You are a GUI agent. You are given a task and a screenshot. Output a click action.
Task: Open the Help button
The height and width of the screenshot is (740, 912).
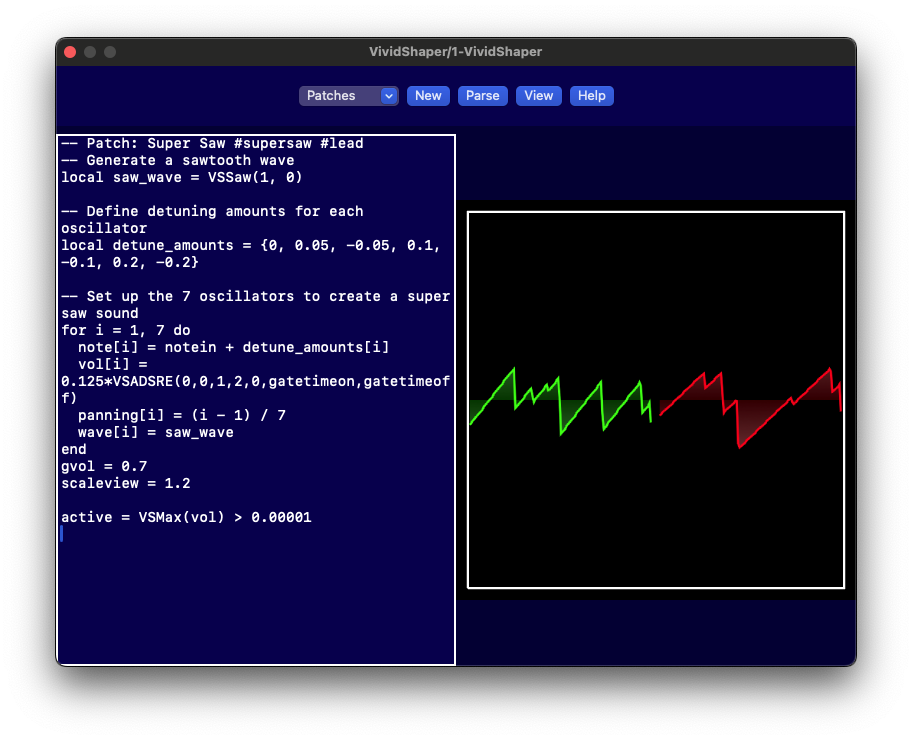[x=591, y=96]
